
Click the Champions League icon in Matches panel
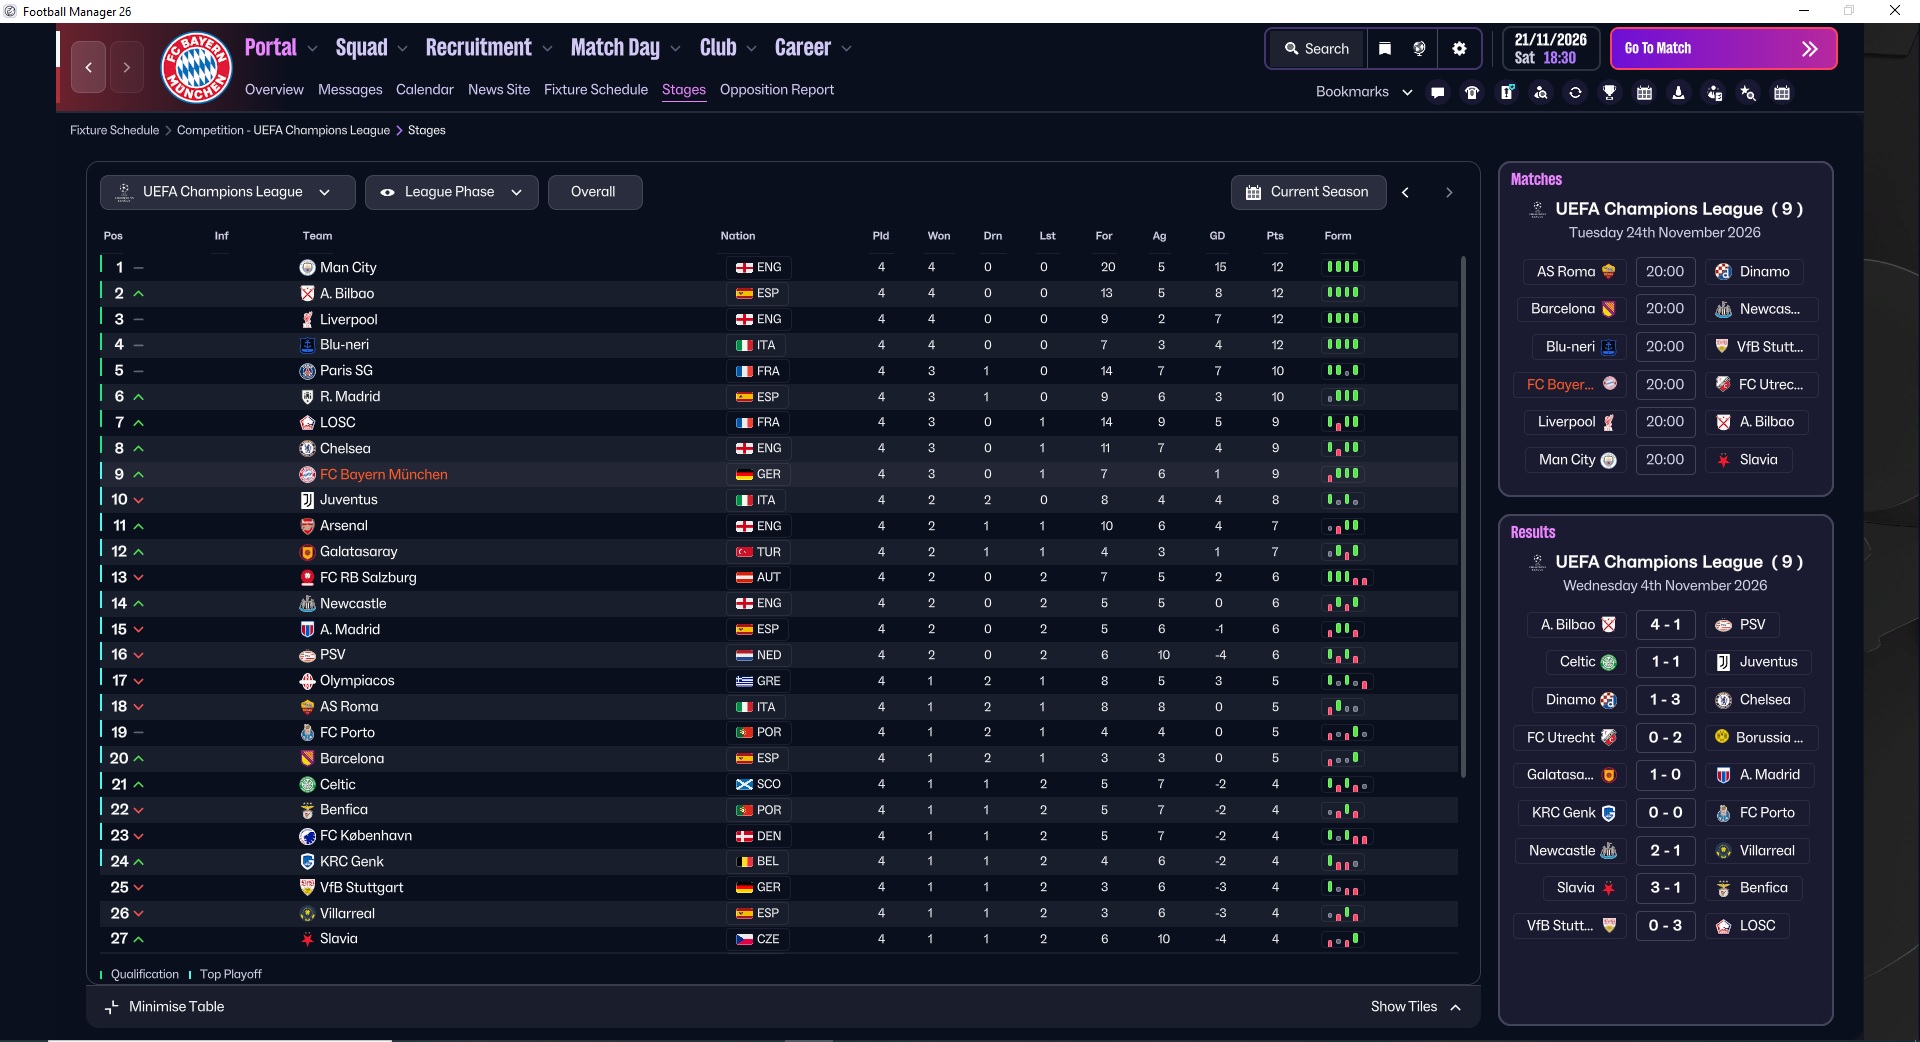click(1537, 210)
